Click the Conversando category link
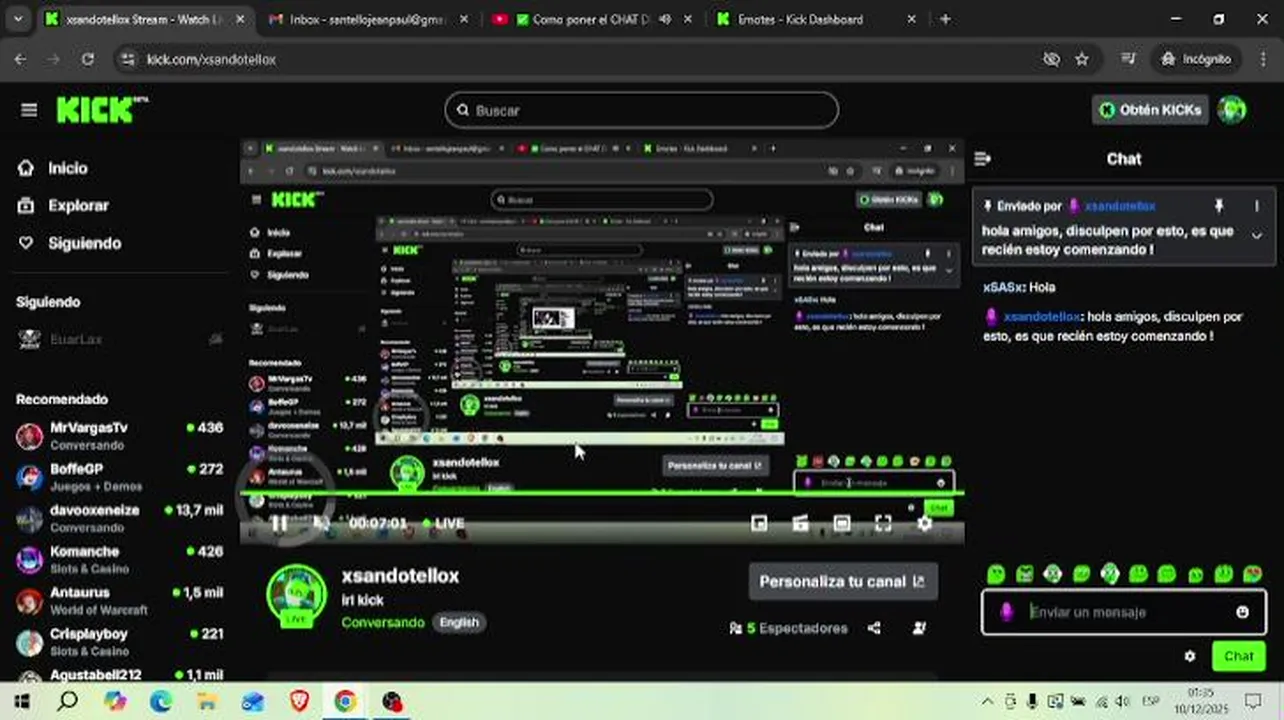This screenshot has width=1284, height=720. click(x=383, y=622)
